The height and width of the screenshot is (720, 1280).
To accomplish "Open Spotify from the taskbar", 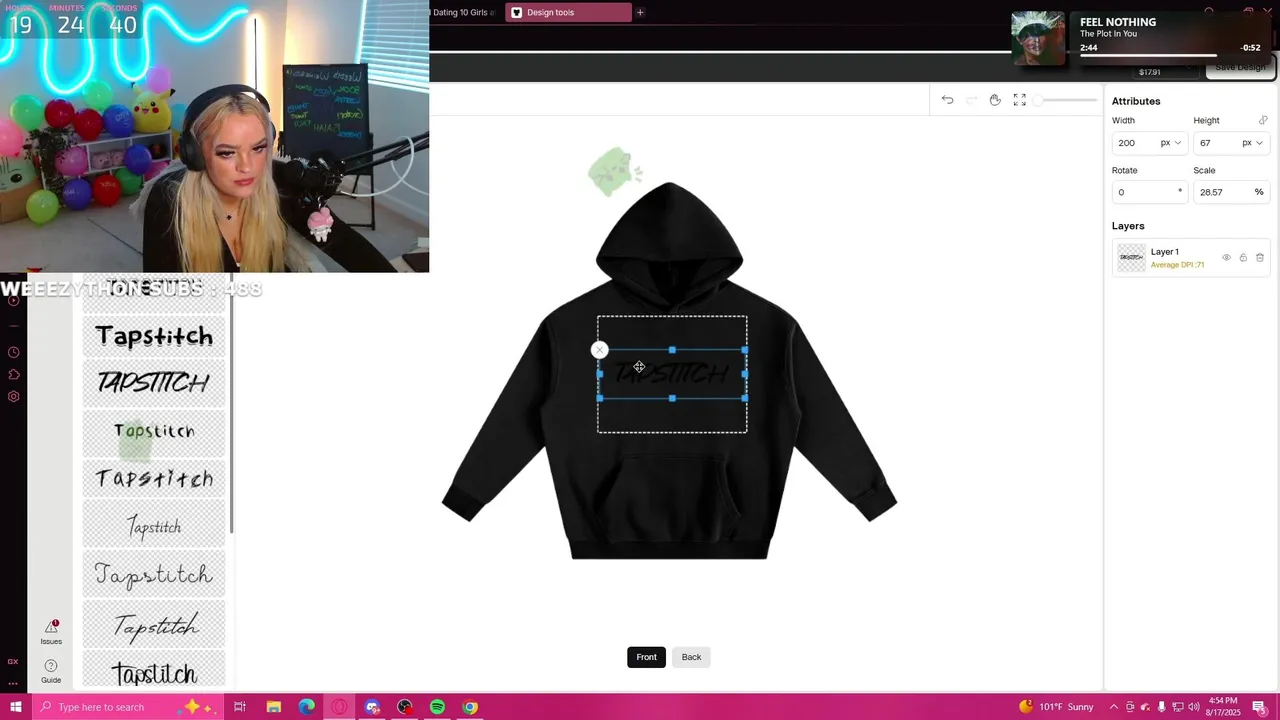I will coord(437,707).
